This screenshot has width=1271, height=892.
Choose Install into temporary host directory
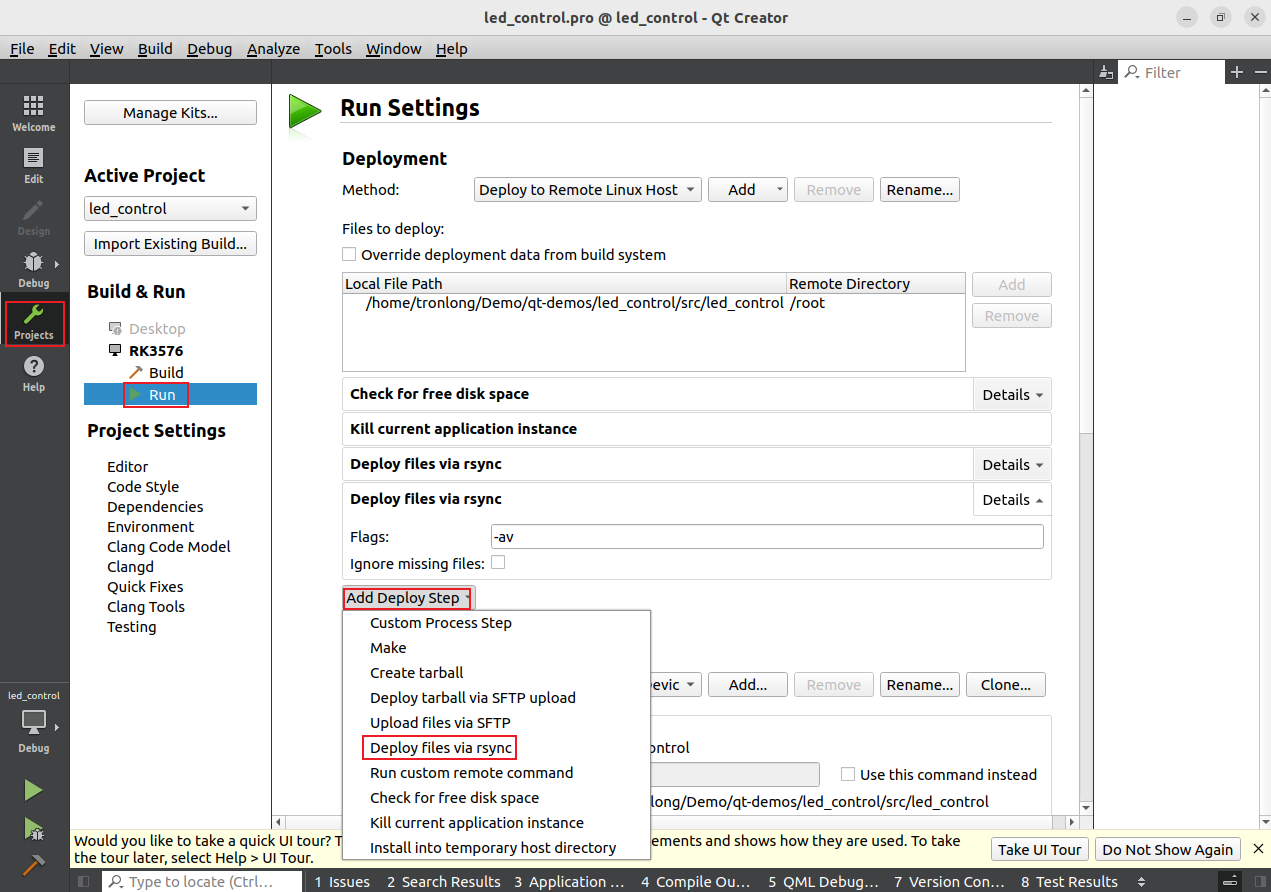coord(496,848)
